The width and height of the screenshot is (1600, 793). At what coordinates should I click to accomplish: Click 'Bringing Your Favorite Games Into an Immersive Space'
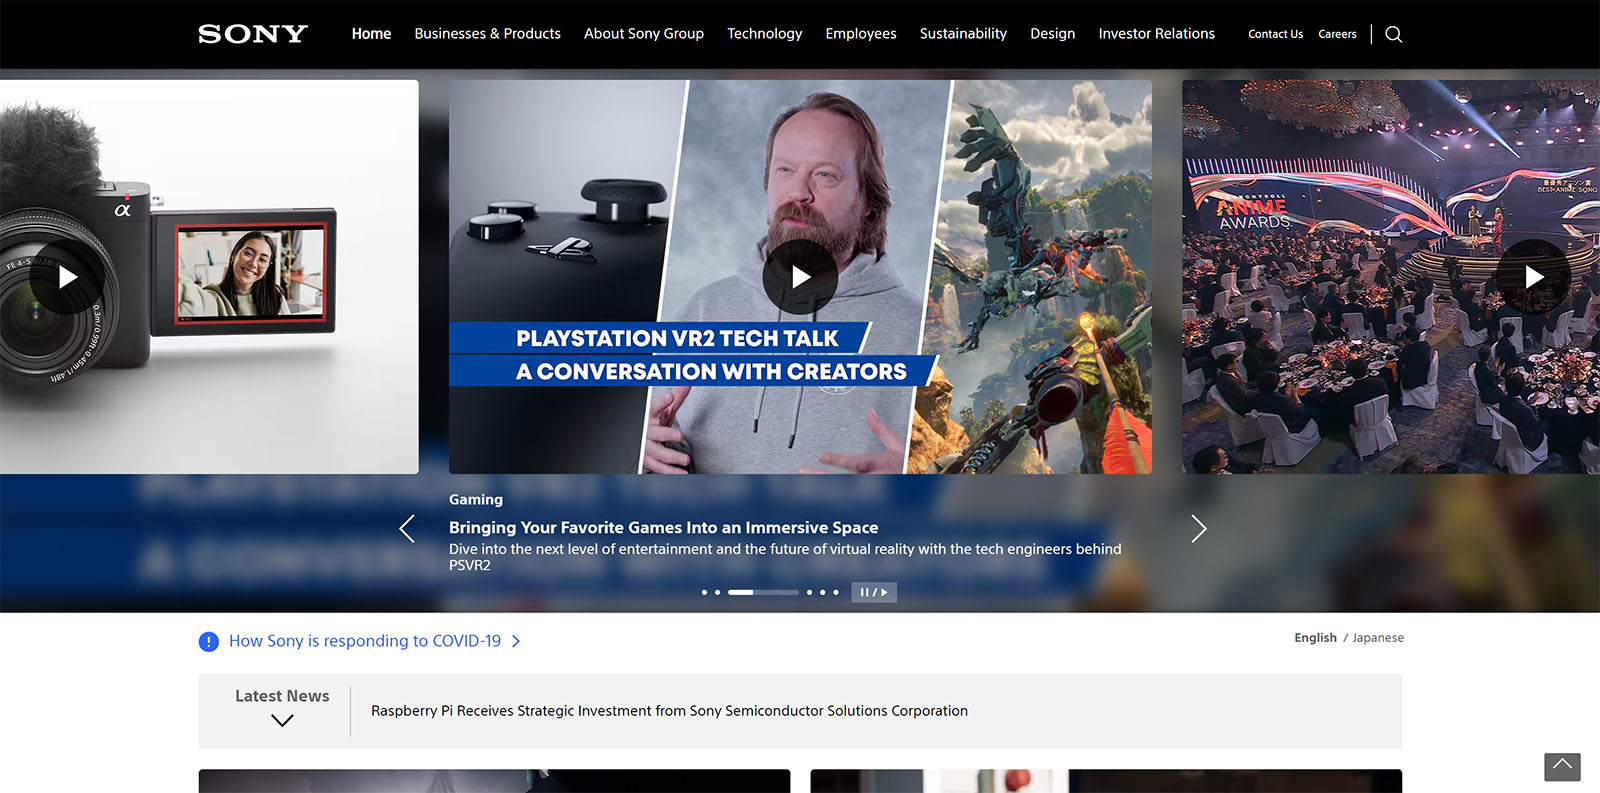point(663,528)
